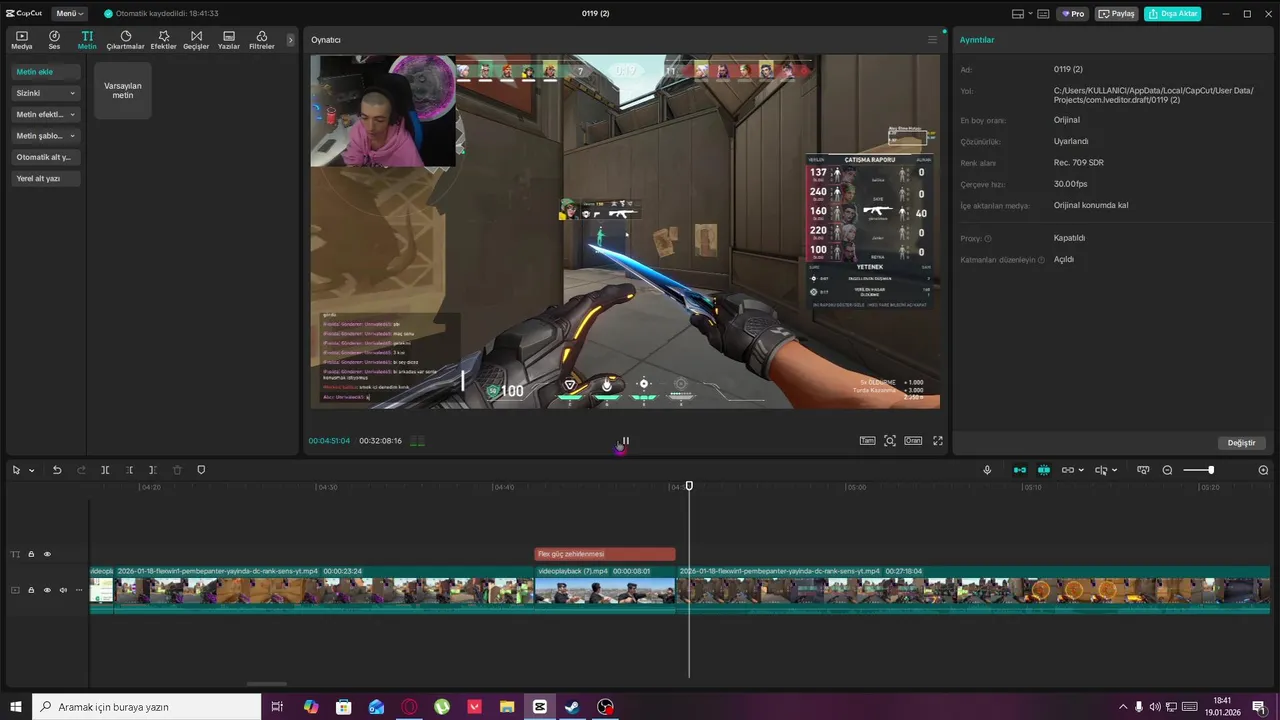
Task: Mute the main video track audio
Action: (63, 590)
